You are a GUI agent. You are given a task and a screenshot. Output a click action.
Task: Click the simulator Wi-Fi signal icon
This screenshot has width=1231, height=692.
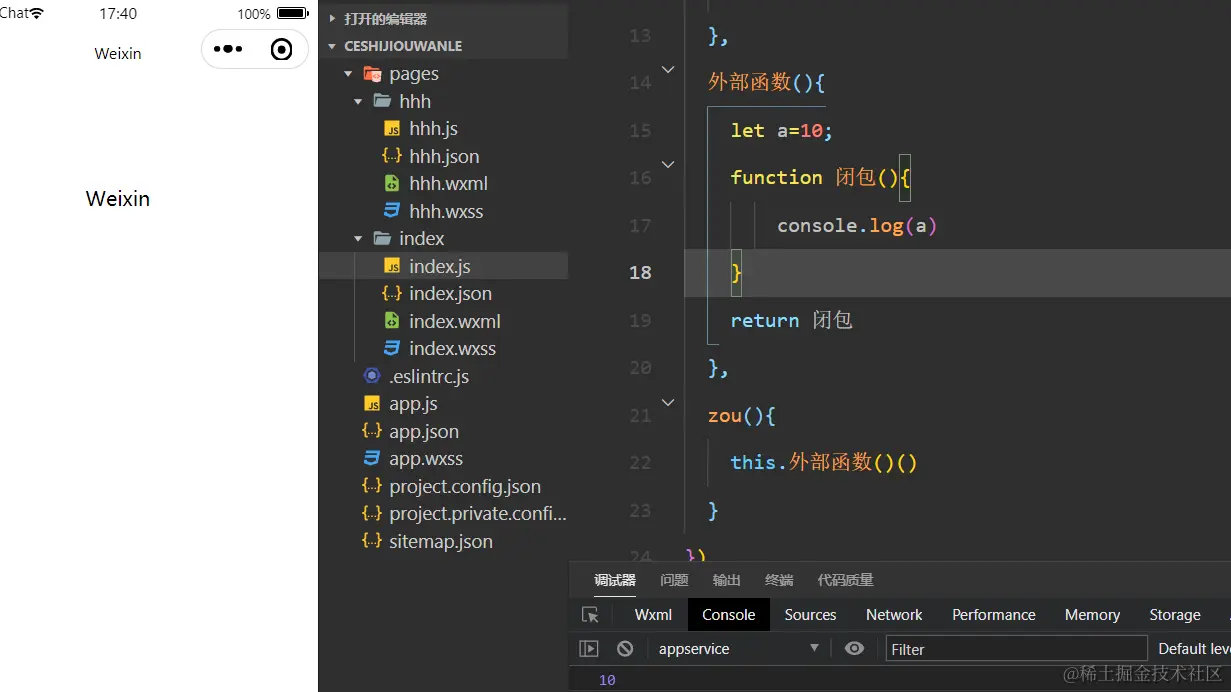tap(37, 13)
